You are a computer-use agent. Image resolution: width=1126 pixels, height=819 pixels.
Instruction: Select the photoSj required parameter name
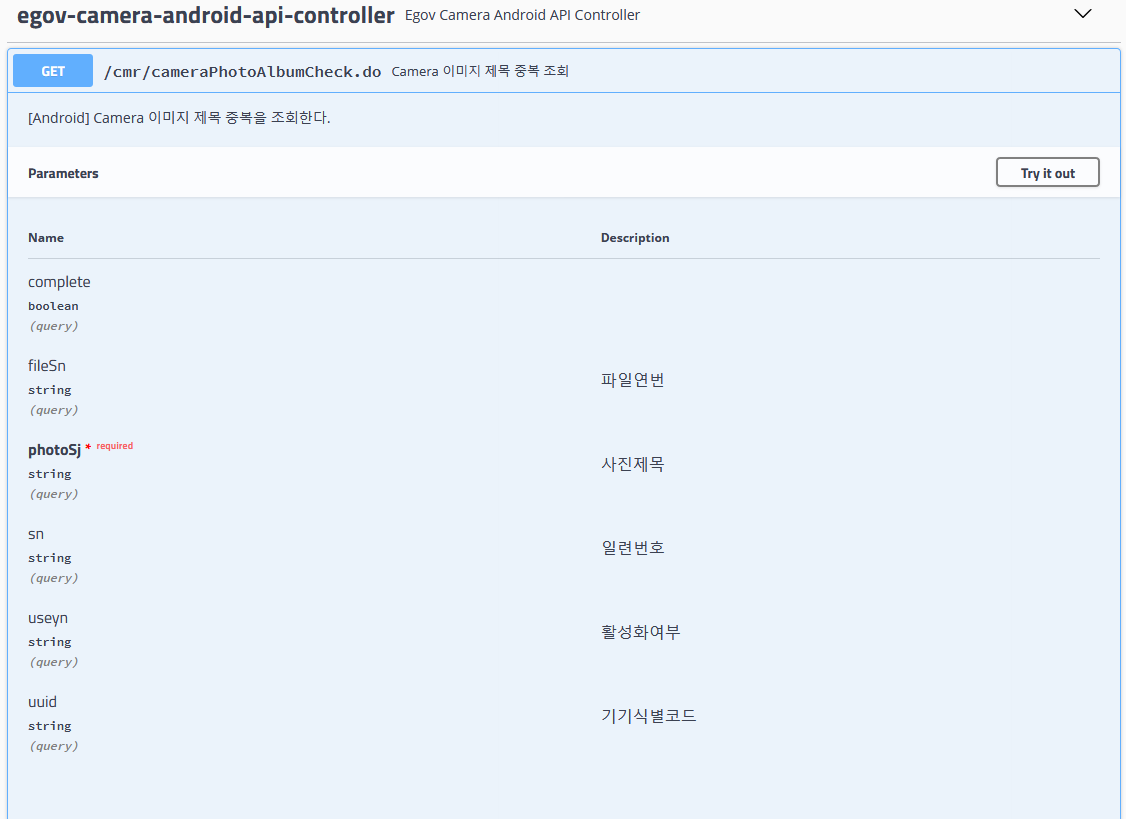point(54,450)
